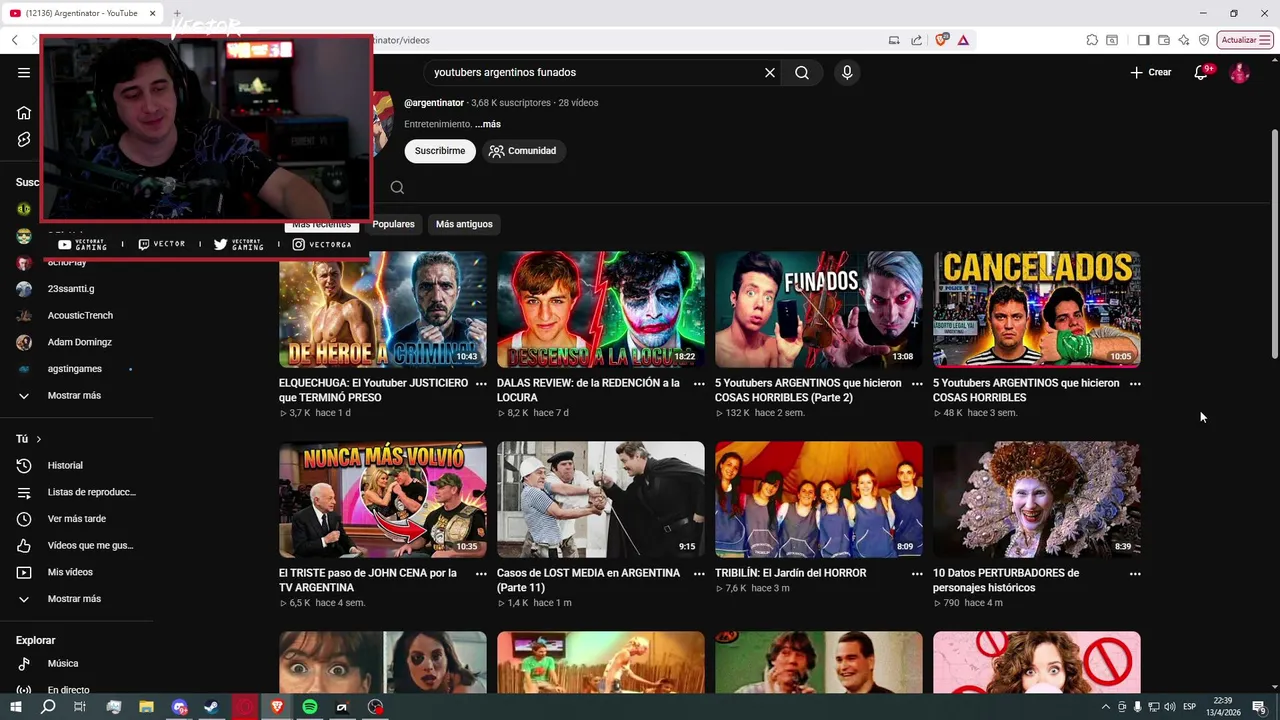
Task: Go to YouTube Home icon in sidebar
Action: (x=24, y=113)
